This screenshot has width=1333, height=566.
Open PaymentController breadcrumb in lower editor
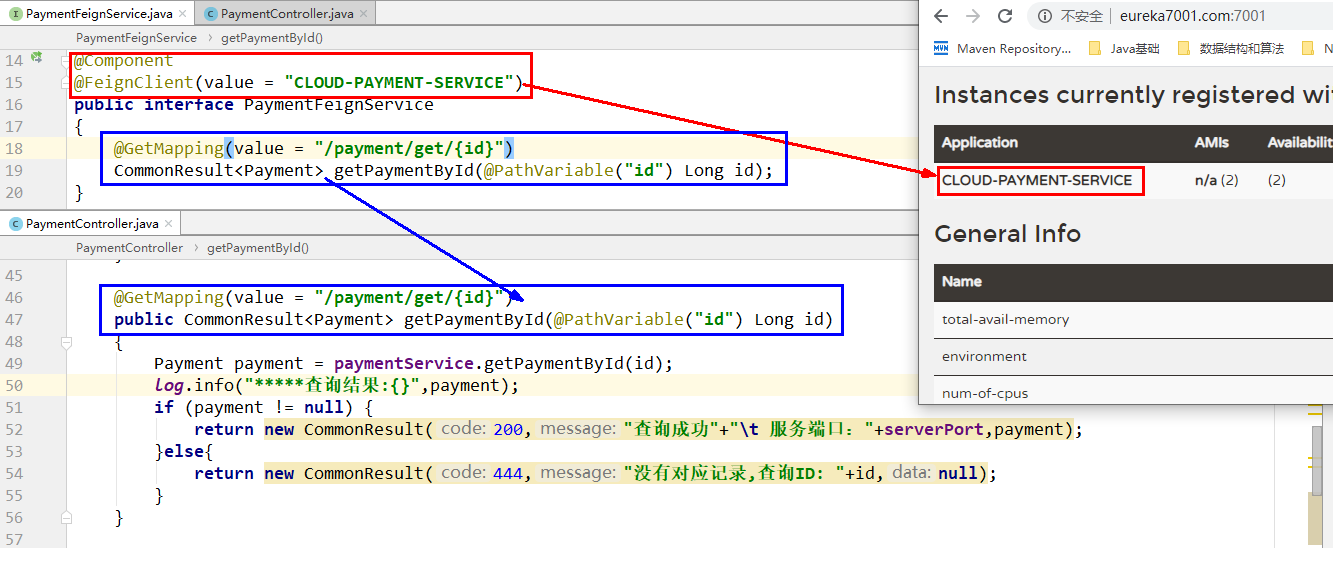tap(129, 248)
